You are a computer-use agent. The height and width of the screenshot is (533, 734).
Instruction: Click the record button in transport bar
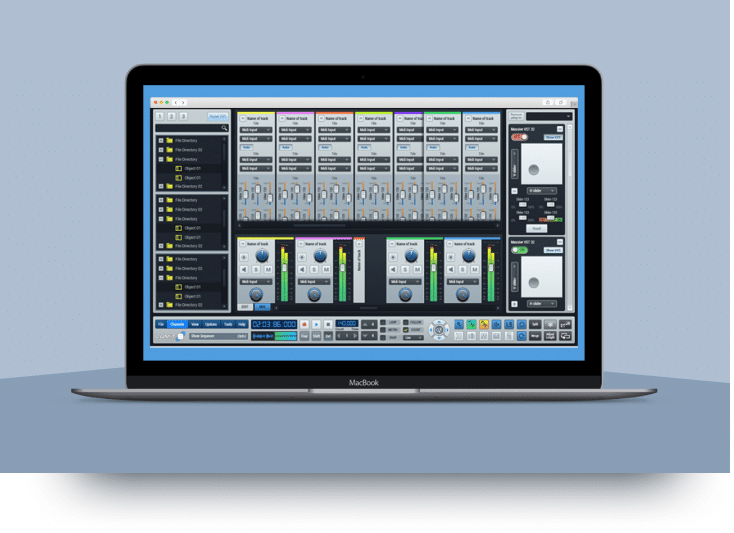pyautogui.click(x=305, y=324)
